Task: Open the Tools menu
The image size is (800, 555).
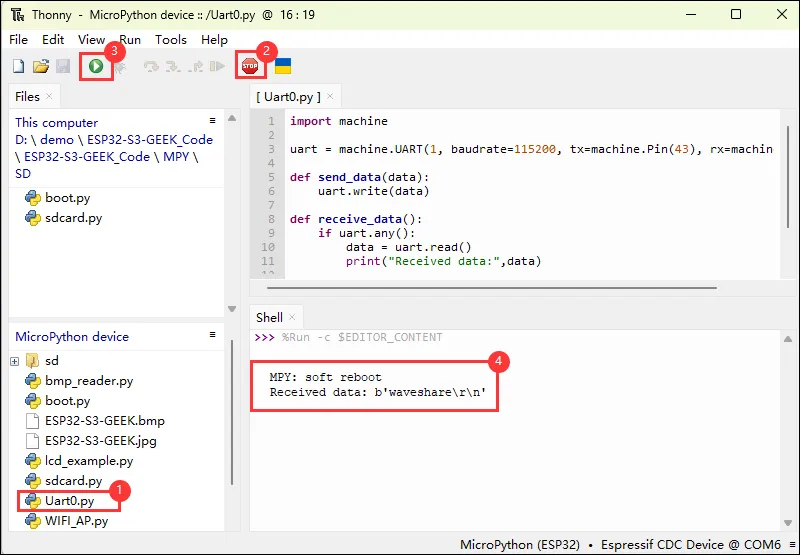Action: click(x=170, y=40)
